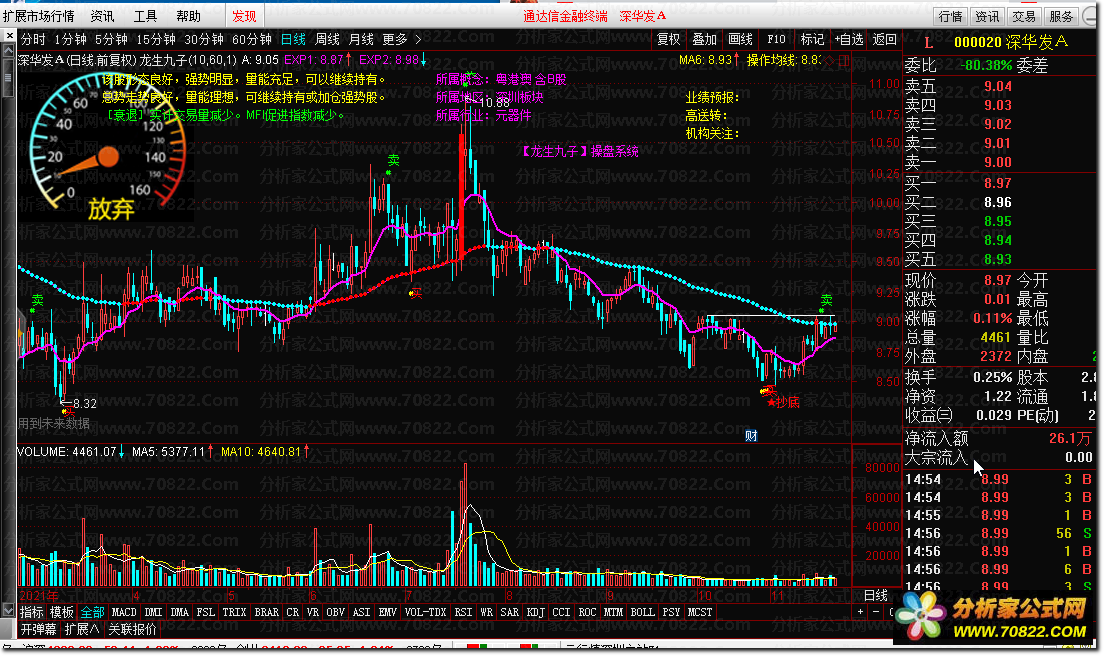
Task: Open the 模板 template tab
Action: 61,612
